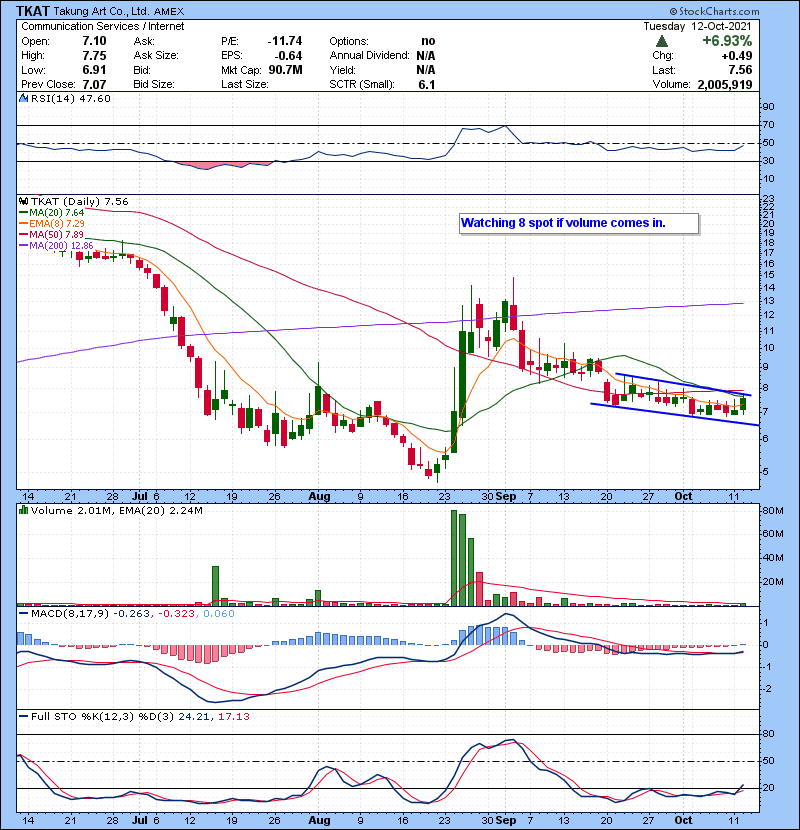The width and height of the screenshot is (800, 830).
Task: Click the High price 7.75
Action: click(x=94, y=56)
